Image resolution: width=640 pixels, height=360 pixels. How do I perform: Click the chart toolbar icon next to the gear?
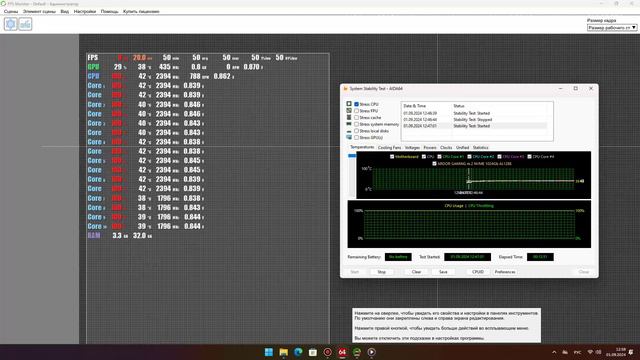pyautogui.click(x=25, y=24)
